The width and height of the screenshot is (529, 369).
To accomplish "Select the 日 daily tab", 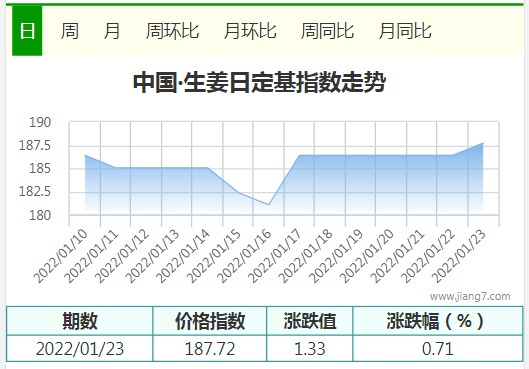I will pos(27,31).
